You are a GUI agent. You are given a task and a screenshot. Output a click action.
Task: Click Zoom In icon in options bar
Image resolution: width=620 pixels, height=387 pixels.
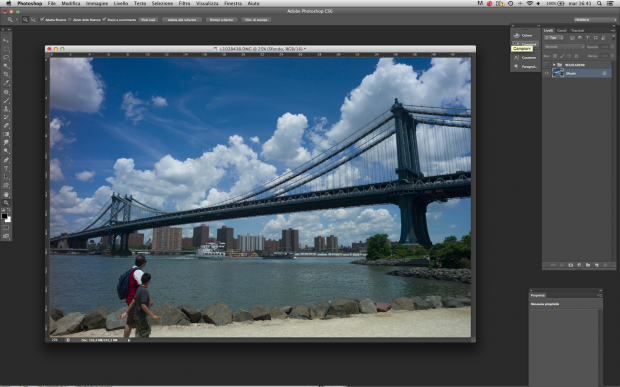25,19
